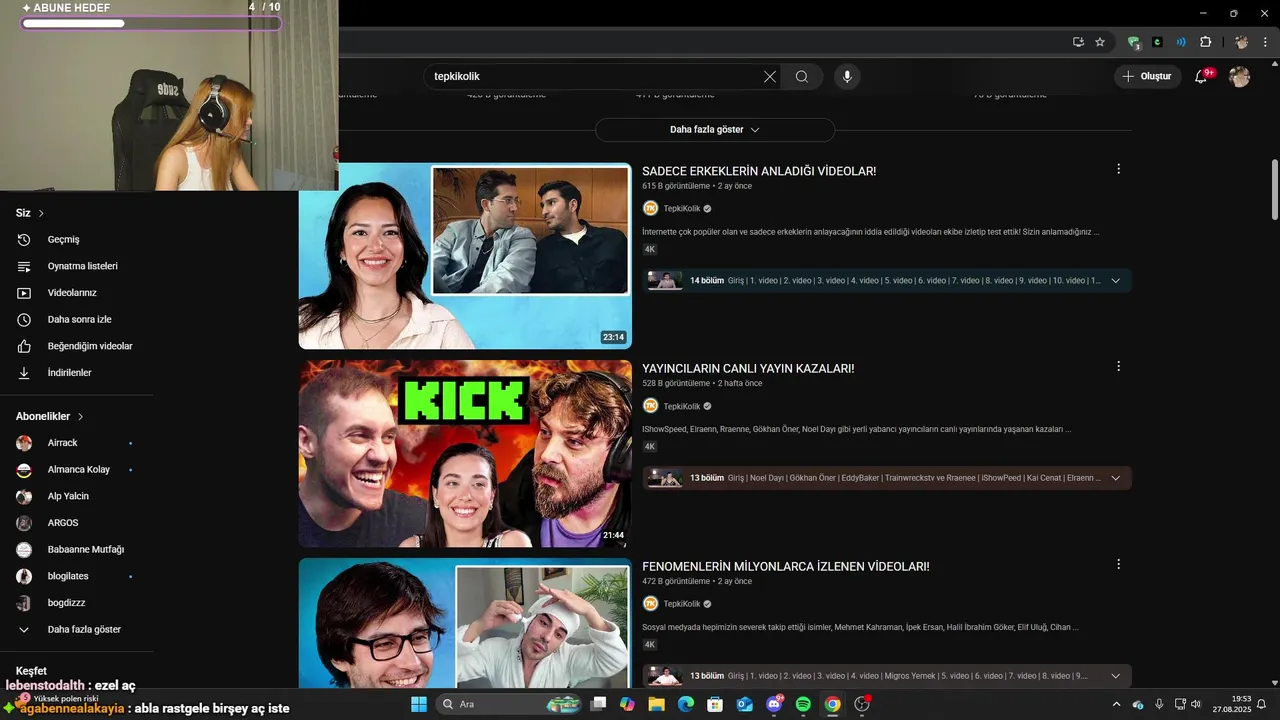Open Copilot from taskbar

pyautogui.click(x=627, y=704)
